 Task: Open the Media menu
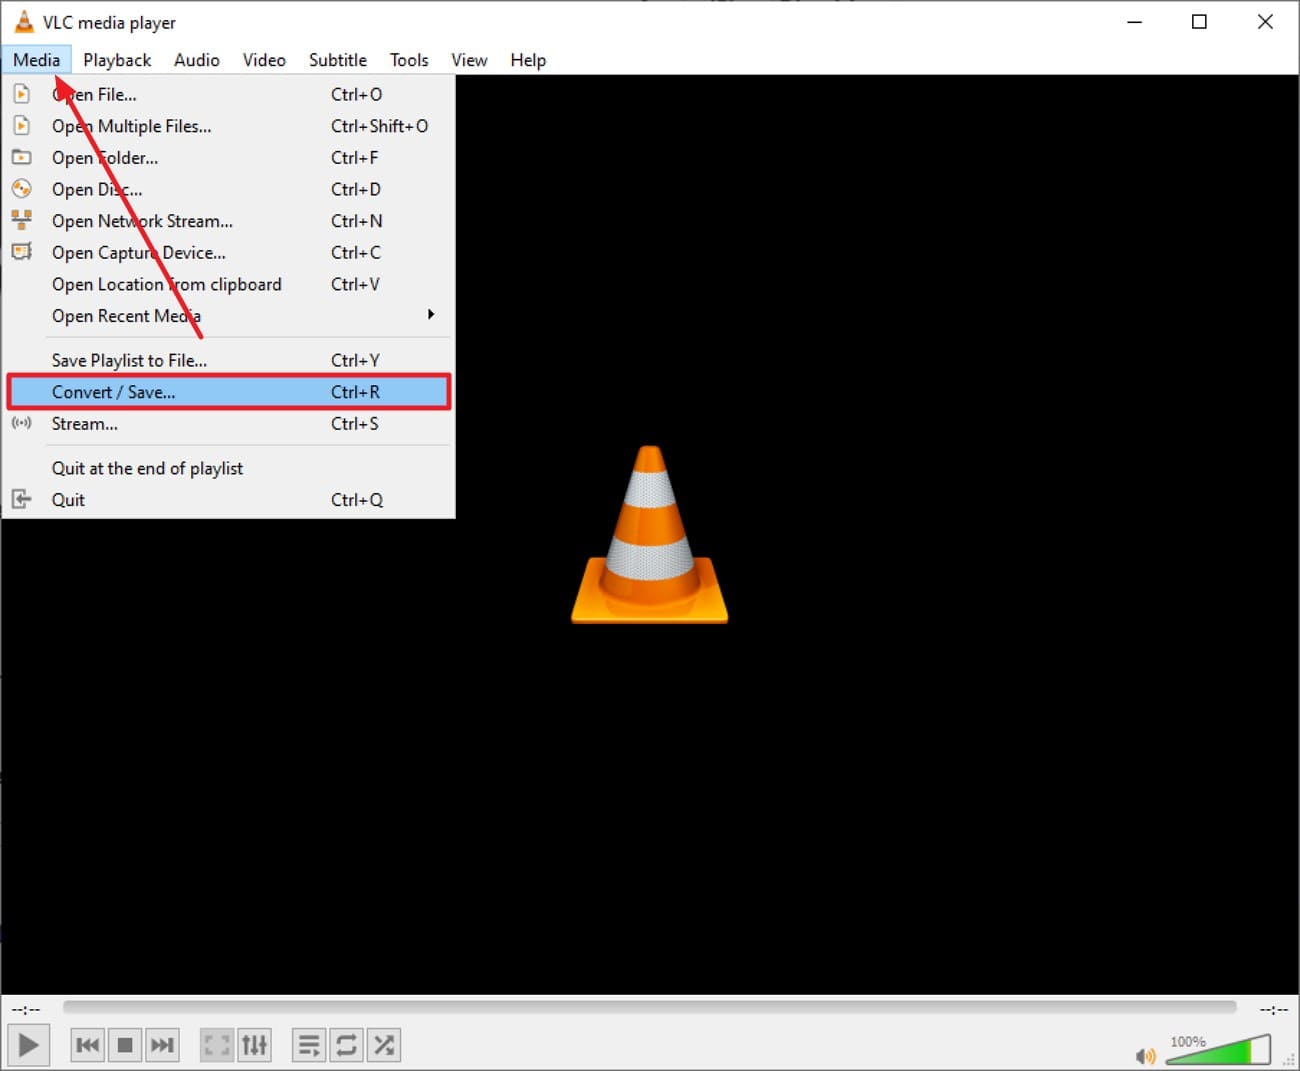pos(36,59)
